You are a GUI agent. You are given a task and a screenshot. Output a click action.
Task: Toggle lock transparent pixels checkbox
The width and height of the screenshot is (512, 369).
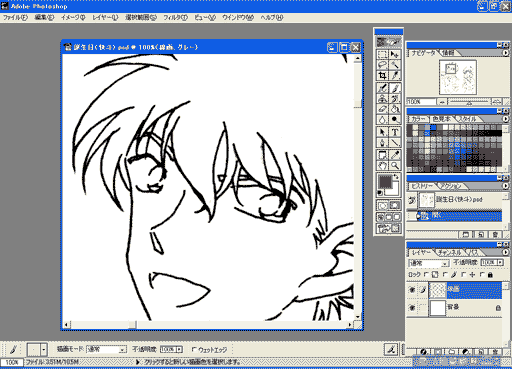[x=426, y=275]
